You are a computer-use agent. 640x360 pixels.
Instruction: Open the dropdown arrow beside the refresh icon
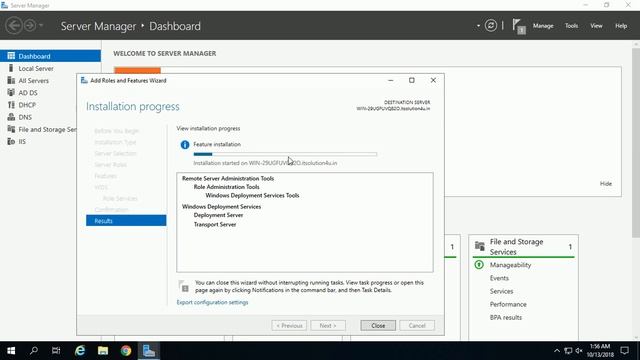tap(478, 26)
